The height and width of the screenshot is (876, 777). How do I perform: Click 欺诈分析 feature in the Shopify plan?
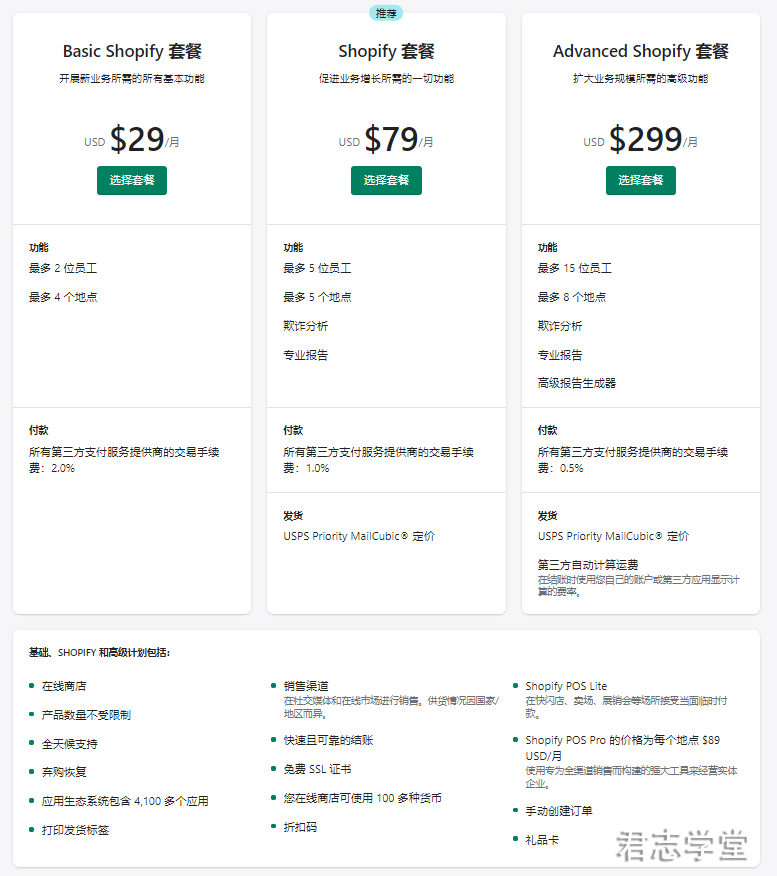pos(306,326)
